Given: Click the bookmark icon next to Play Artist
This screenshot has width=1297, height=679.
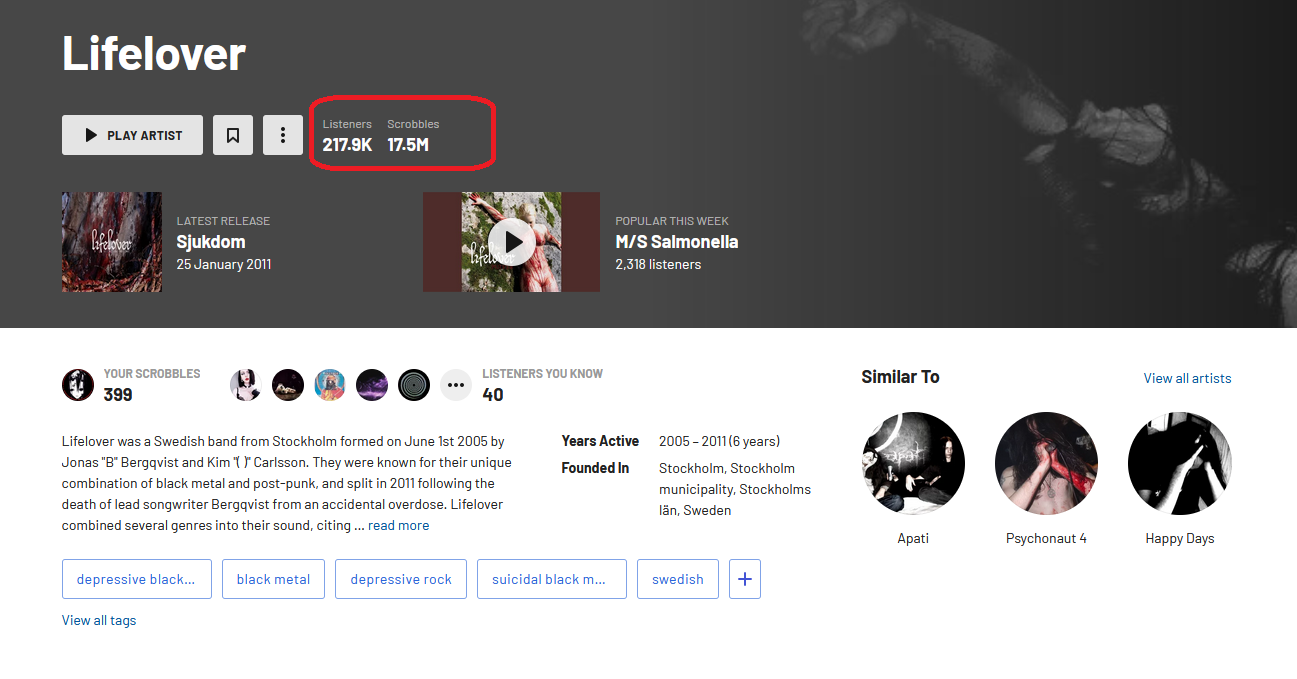Looking at the screenshot, I should [x=233, y=135].
